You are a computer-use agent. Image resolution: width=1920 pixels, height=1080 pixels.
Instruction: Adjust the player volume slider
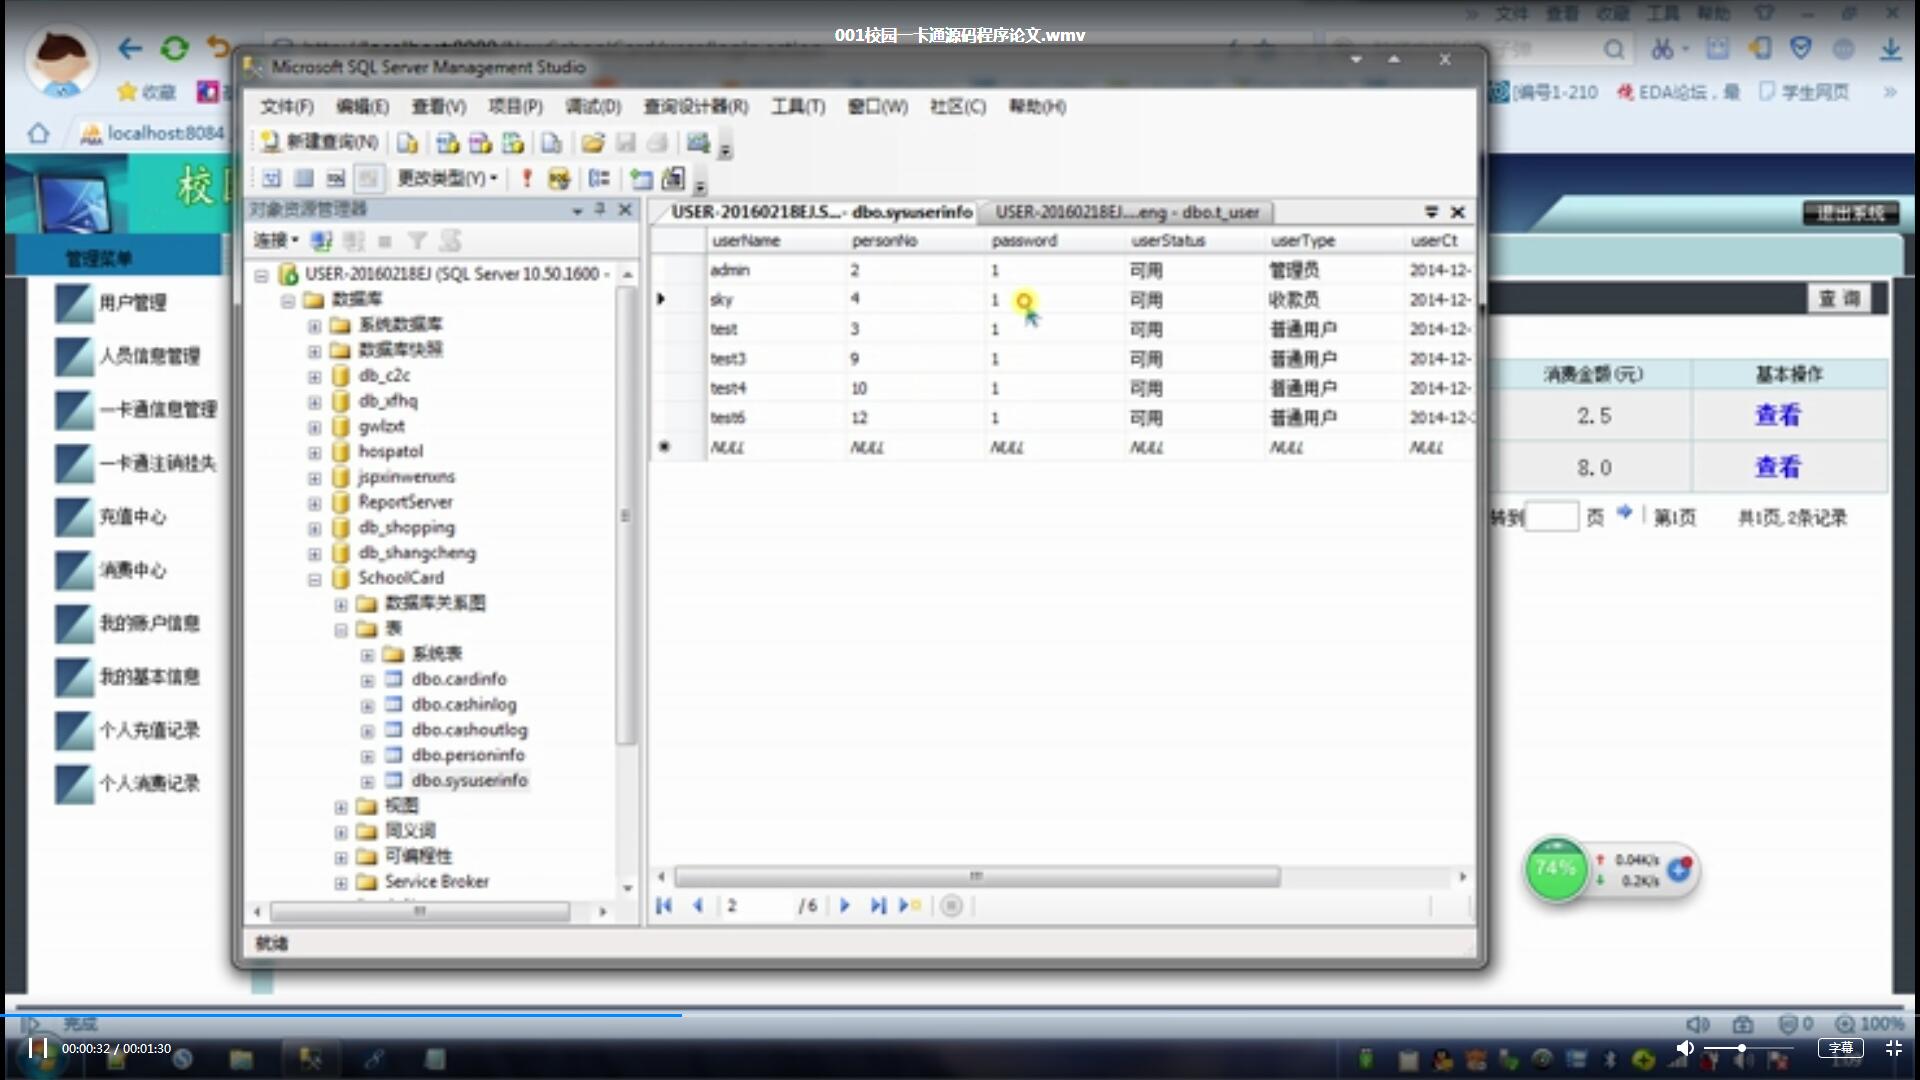point(1748,1048)
